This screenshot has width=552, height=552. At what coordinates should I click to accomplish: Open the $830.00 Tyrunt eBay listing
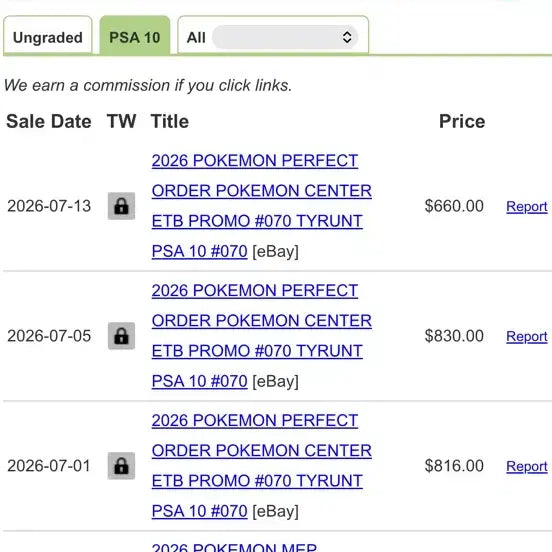262,336
